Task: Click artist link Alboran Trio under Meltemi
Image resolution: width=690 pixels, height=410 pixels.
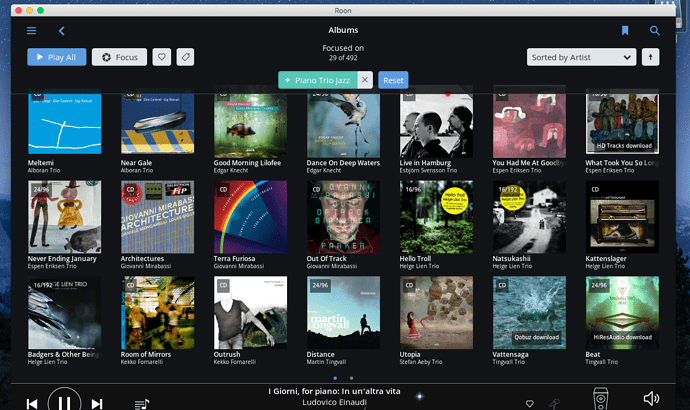Action: (44, 170)
